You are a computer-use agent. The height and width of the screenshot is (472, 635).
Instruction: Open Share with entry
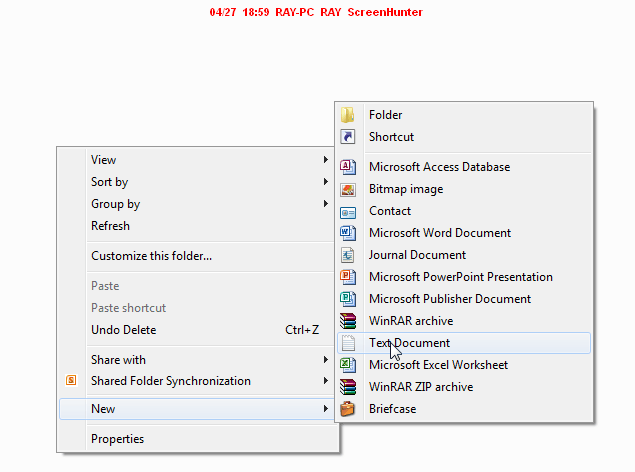pos(196,360)
